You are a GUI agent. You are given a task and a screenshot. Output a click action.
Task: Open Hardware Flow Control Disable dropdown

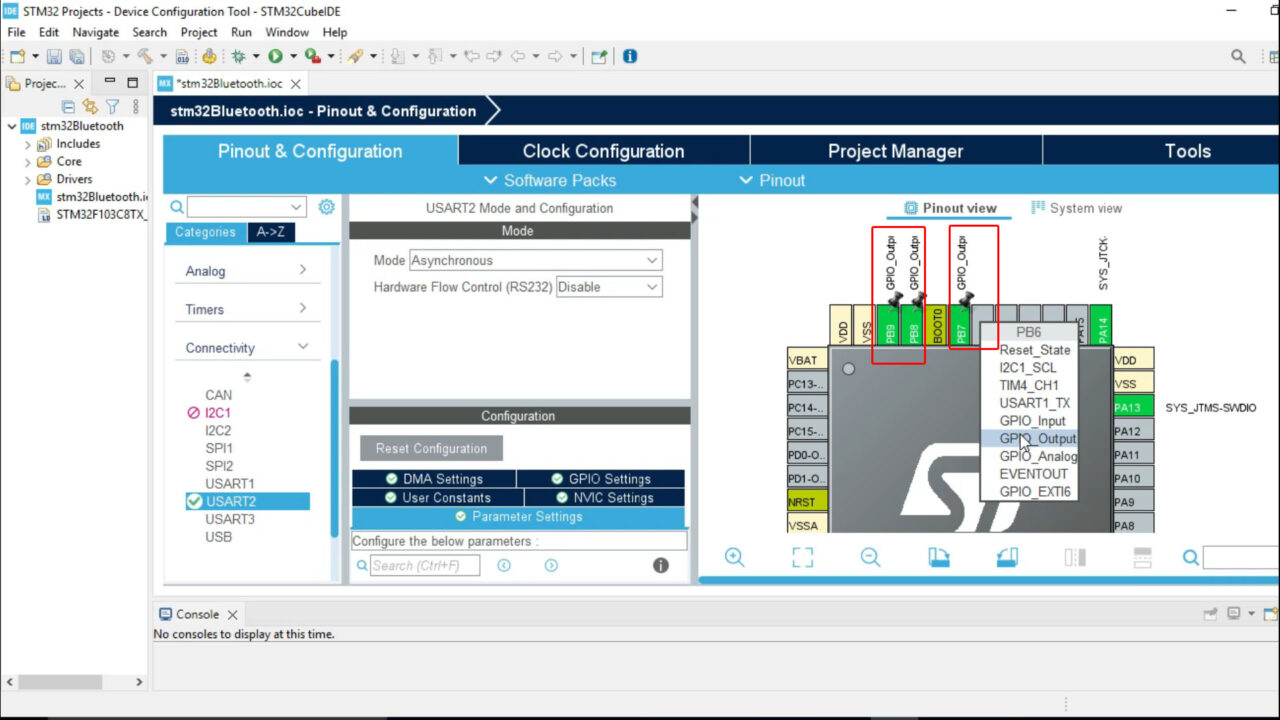(x=609, y=287)
